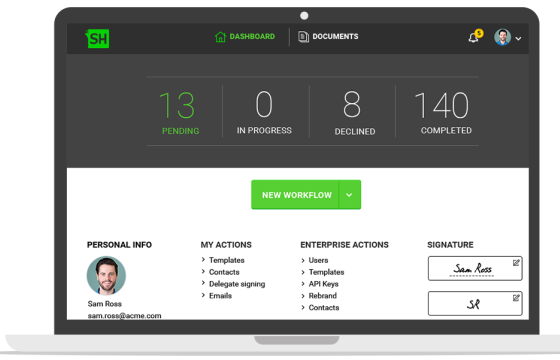This screenshot has width=560, height=360.
Task: Expand the New Workflow dropdown arrow
Action: coord(349,195)
